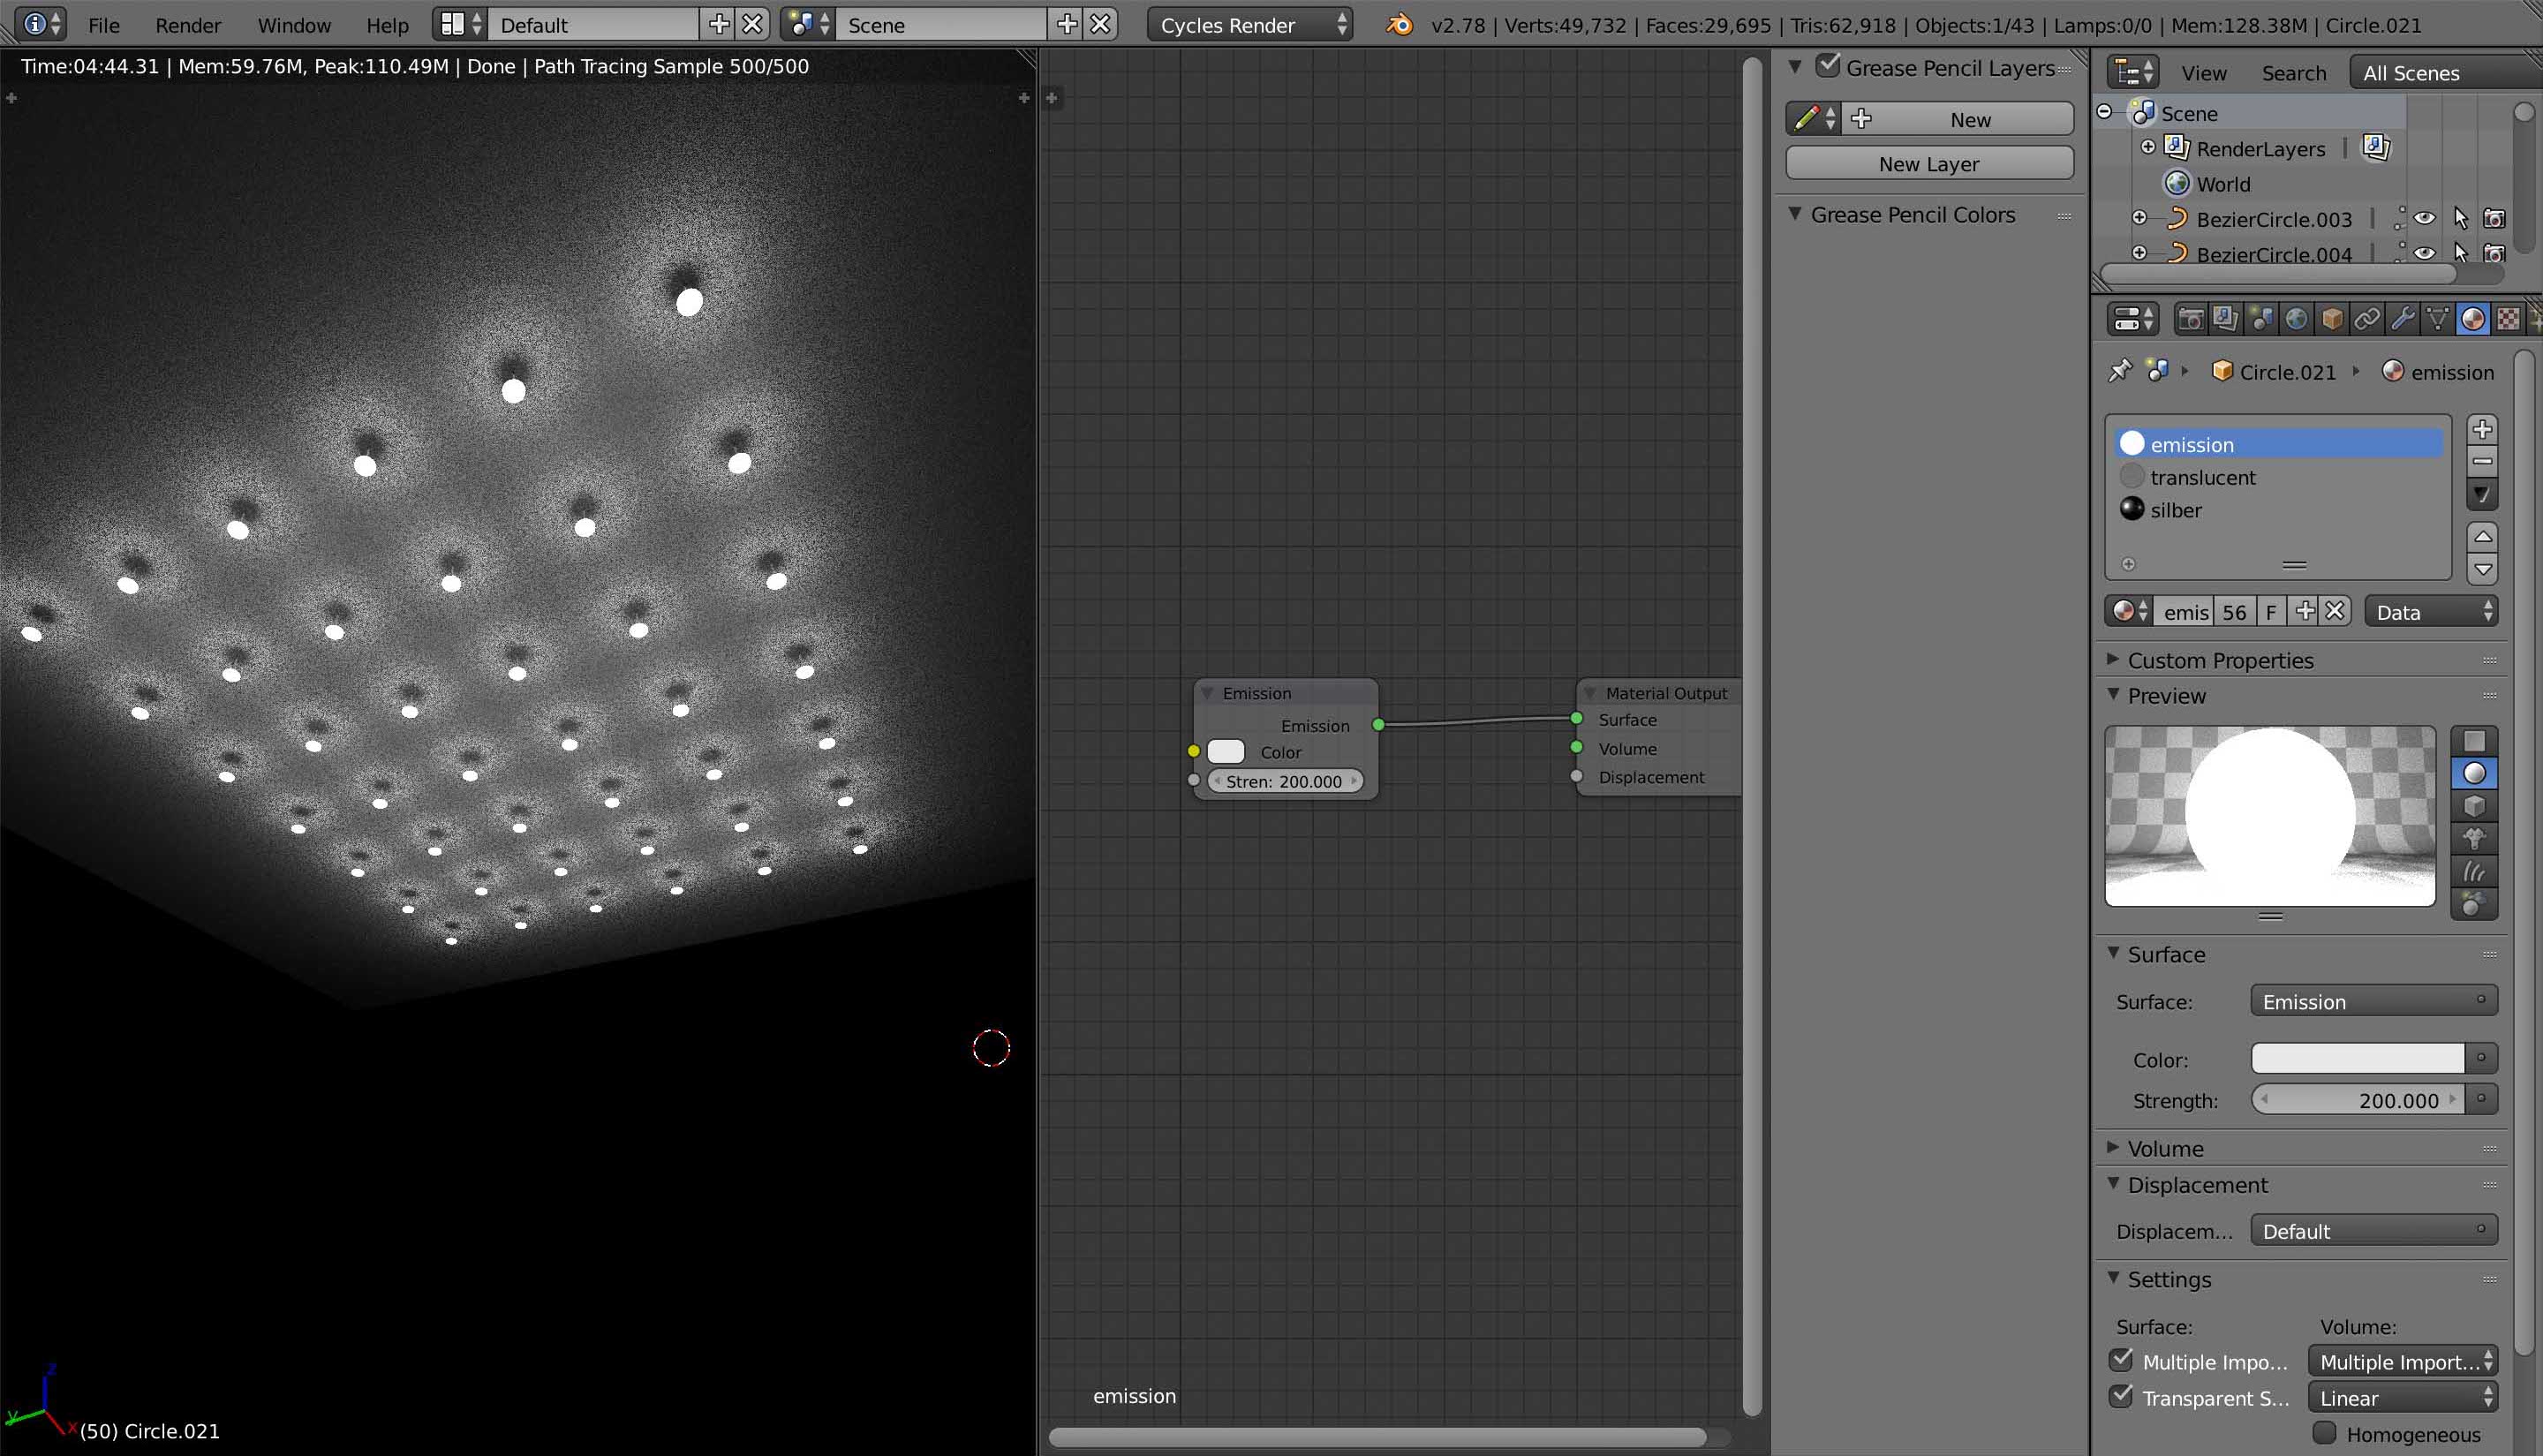This screenshot has height=1456, width=2543.
Task: Collapse the Scene tree in outliner
Action: point(2105,112)
